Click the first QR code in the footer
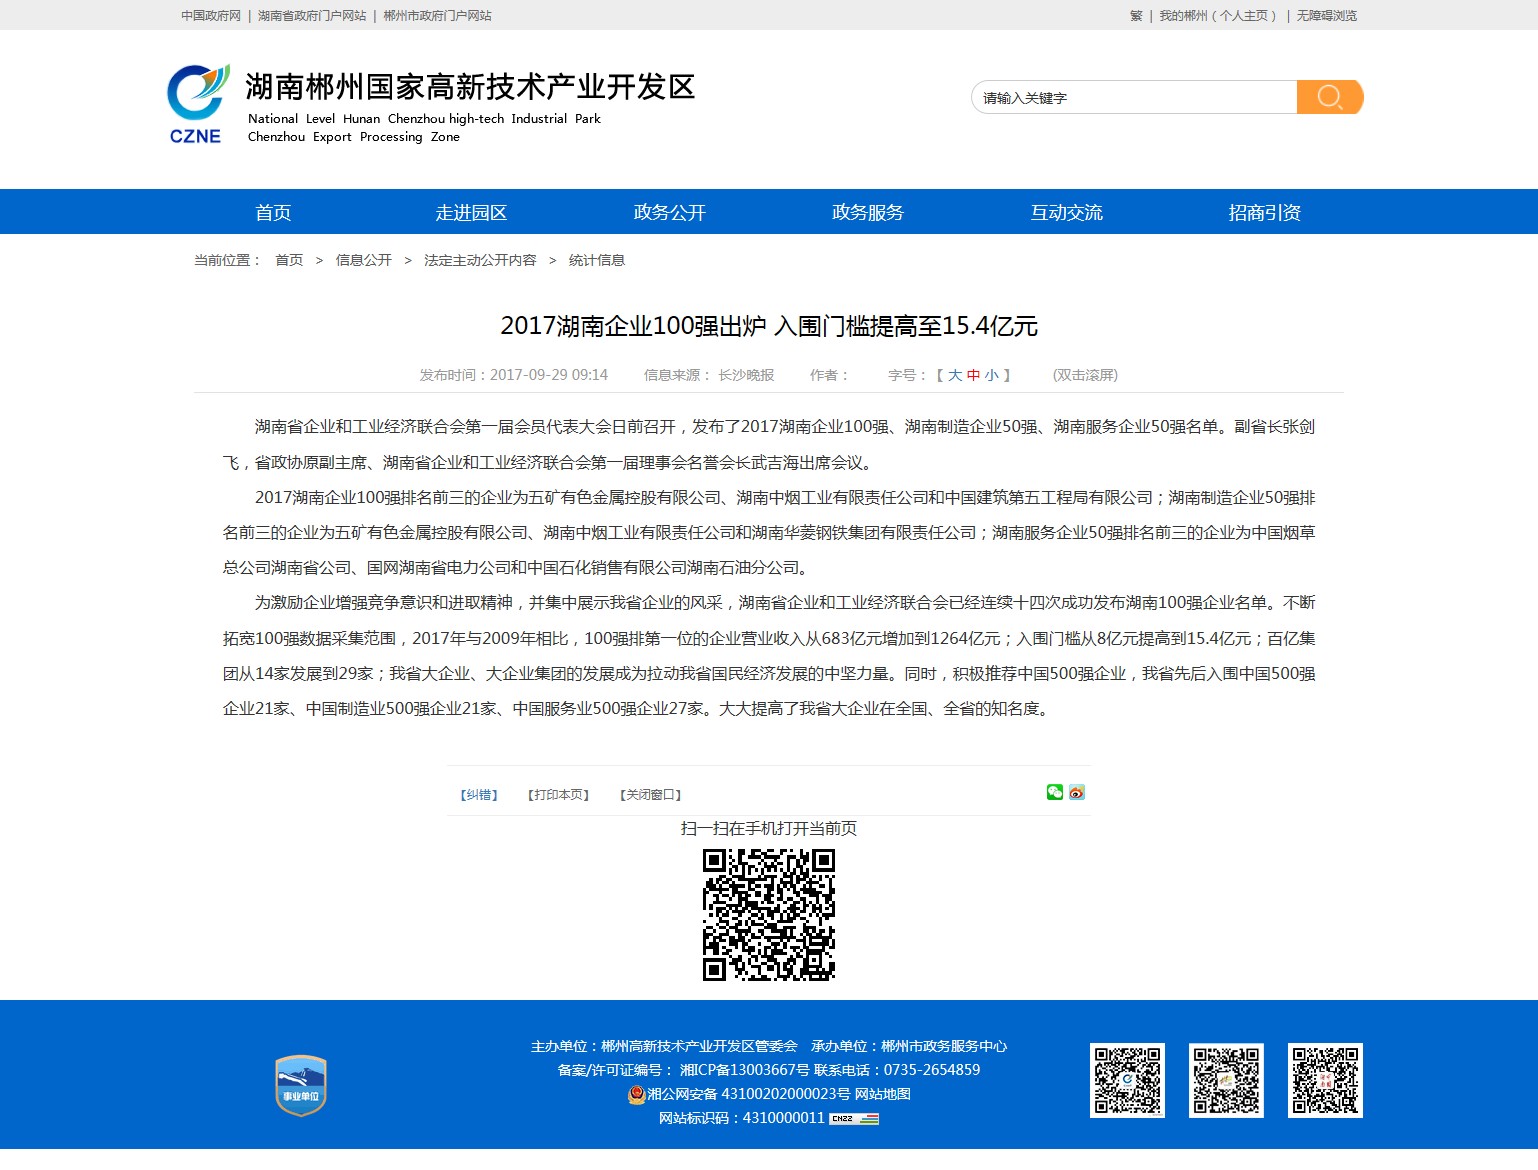Viewport: 1538px width, 1170px height. [x=1127, y=1081]
